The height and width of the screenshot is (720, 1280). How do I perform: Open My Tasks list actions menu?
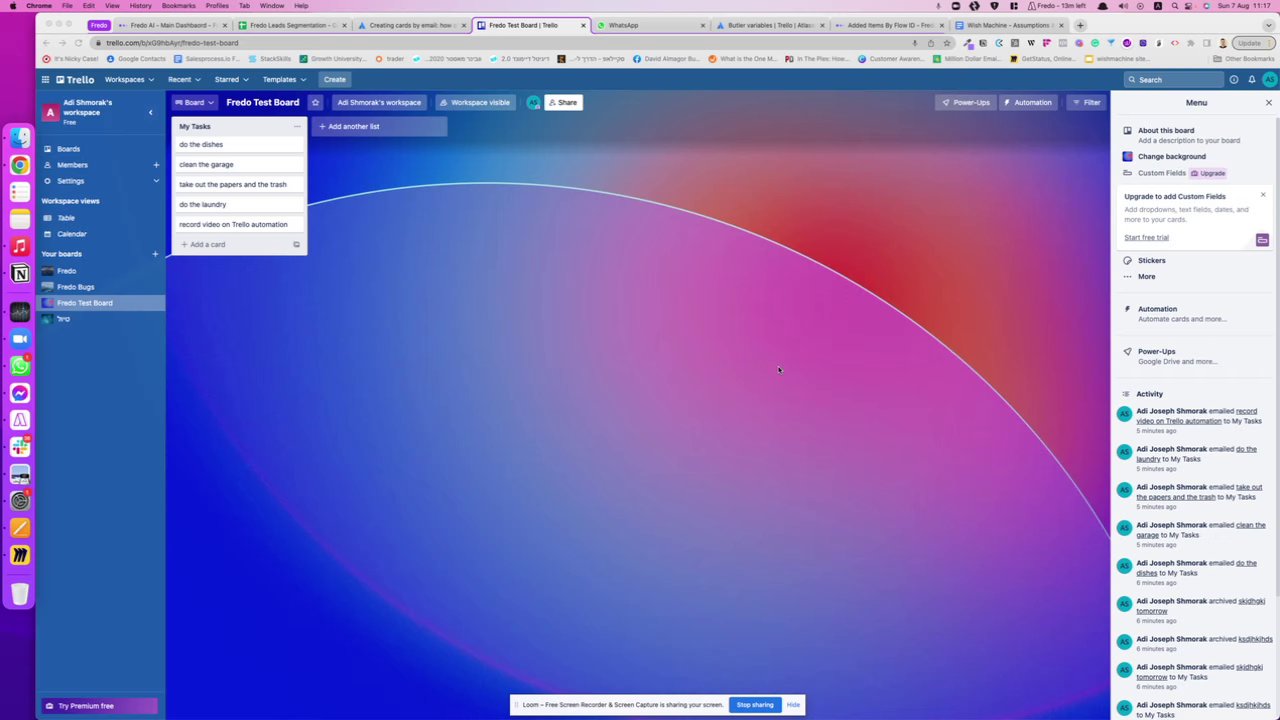(x=297, y=126)
